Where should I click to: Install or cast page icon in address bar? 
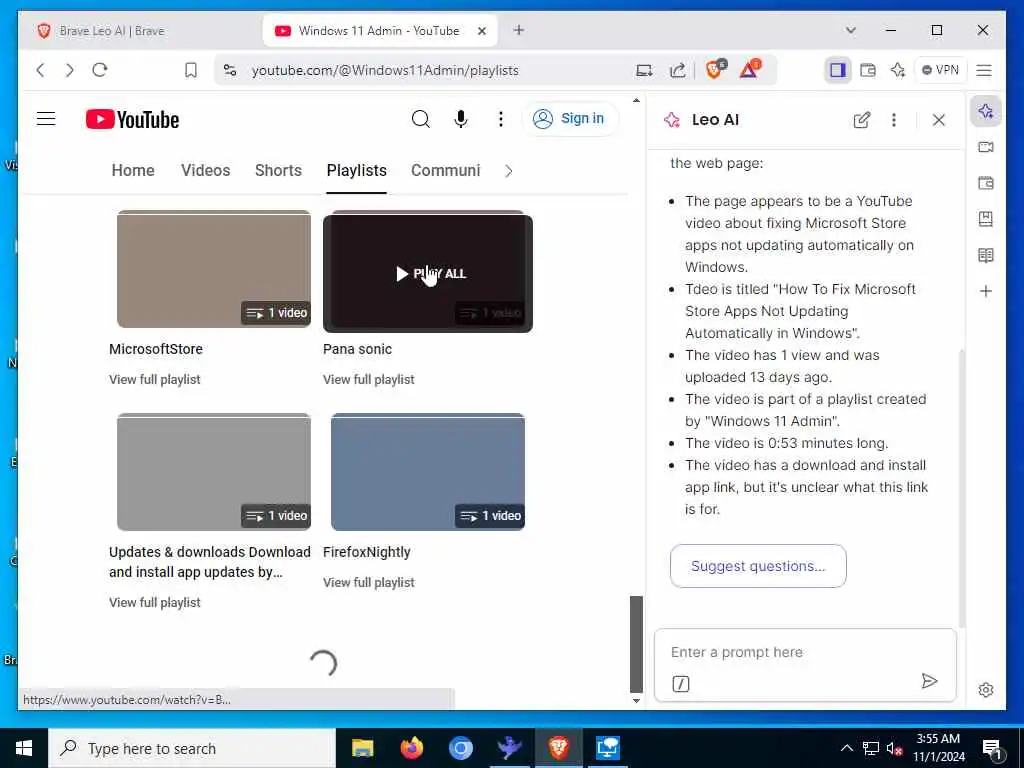[644, 70]
